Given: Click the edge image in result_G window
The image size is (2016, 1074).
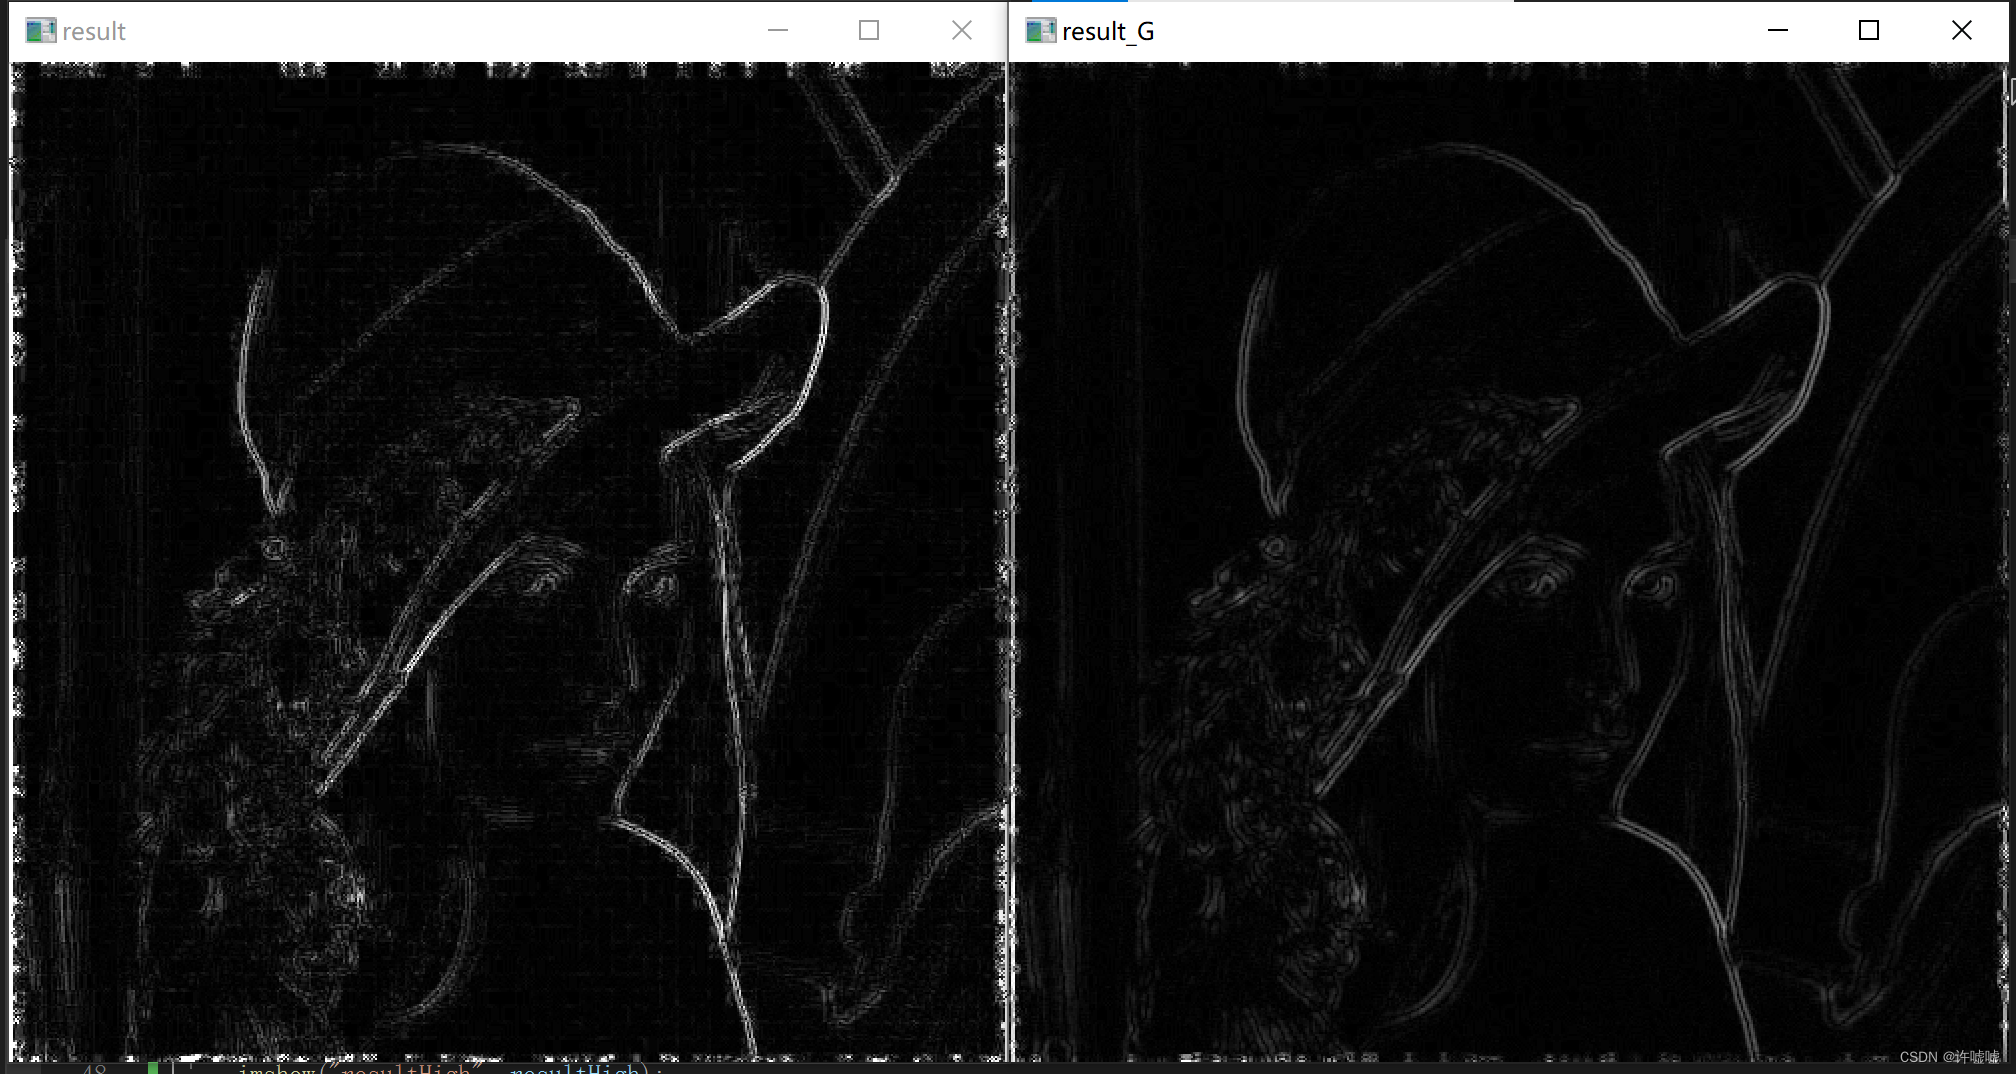Looking at the screenshot, I should tap(1509, 561).
